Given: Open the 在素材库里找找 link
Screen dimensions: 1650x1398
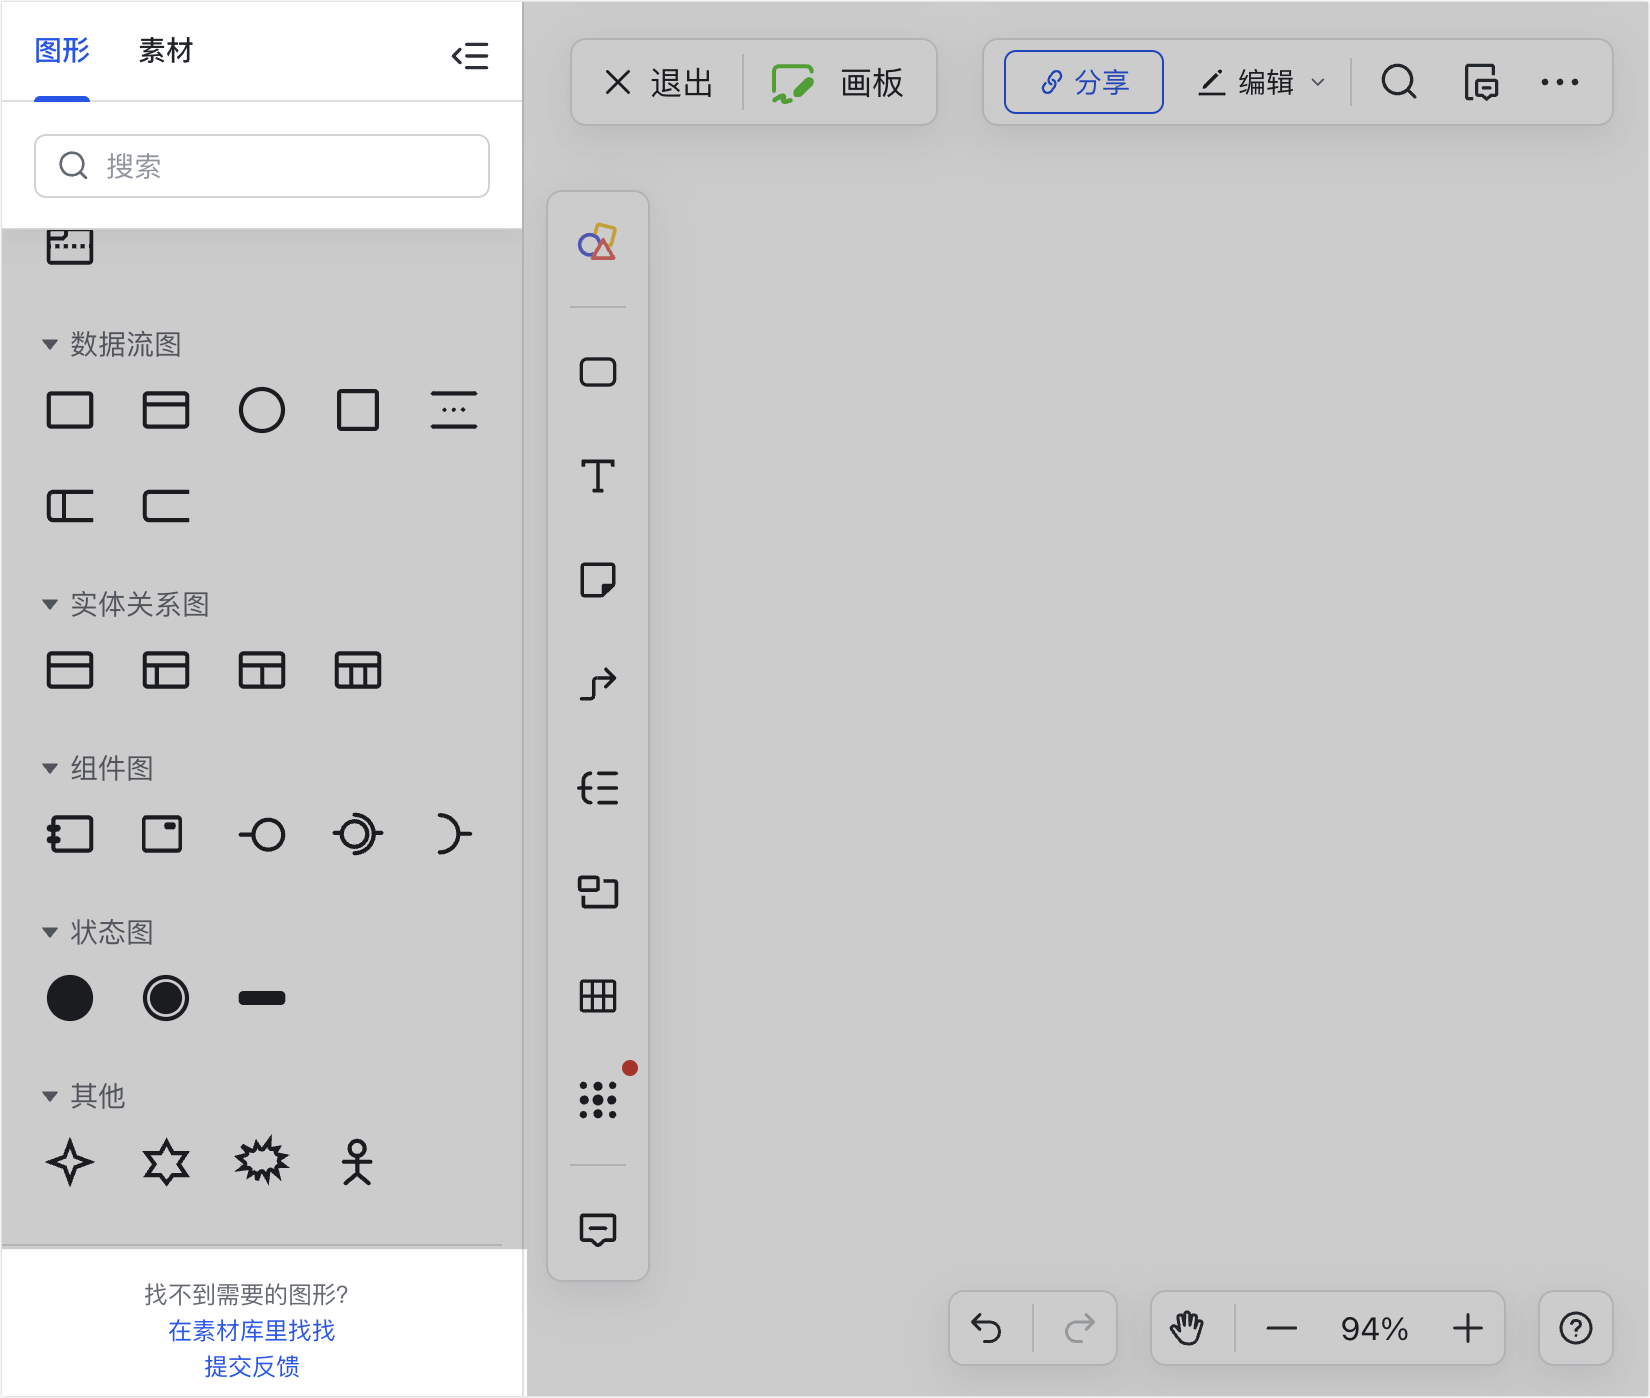Looking at the screenshot, I should pyautogui.click(x=251, y=1331).
